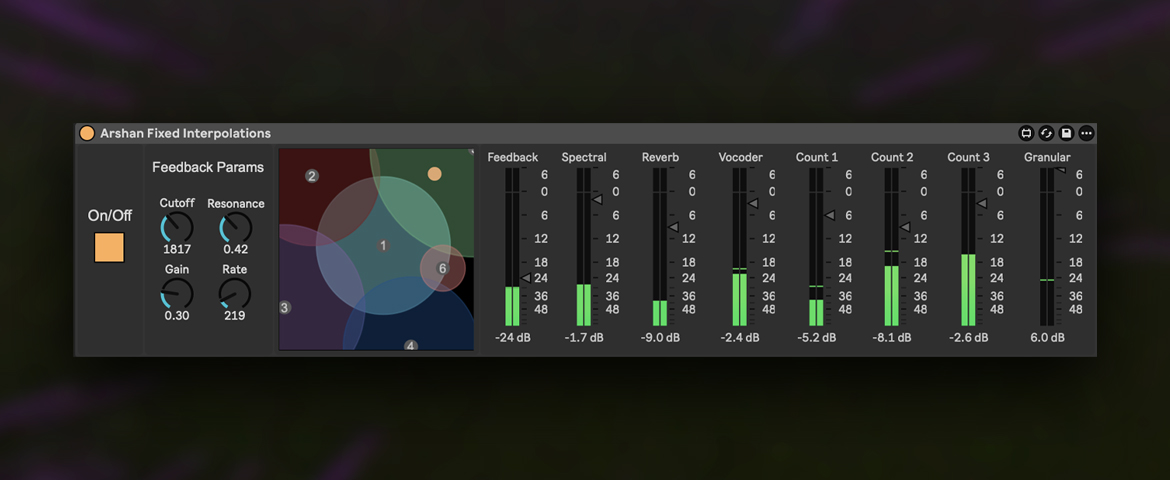Select interpolation node 4 in XY pad
1170x480 pixels.
point(410,346)
